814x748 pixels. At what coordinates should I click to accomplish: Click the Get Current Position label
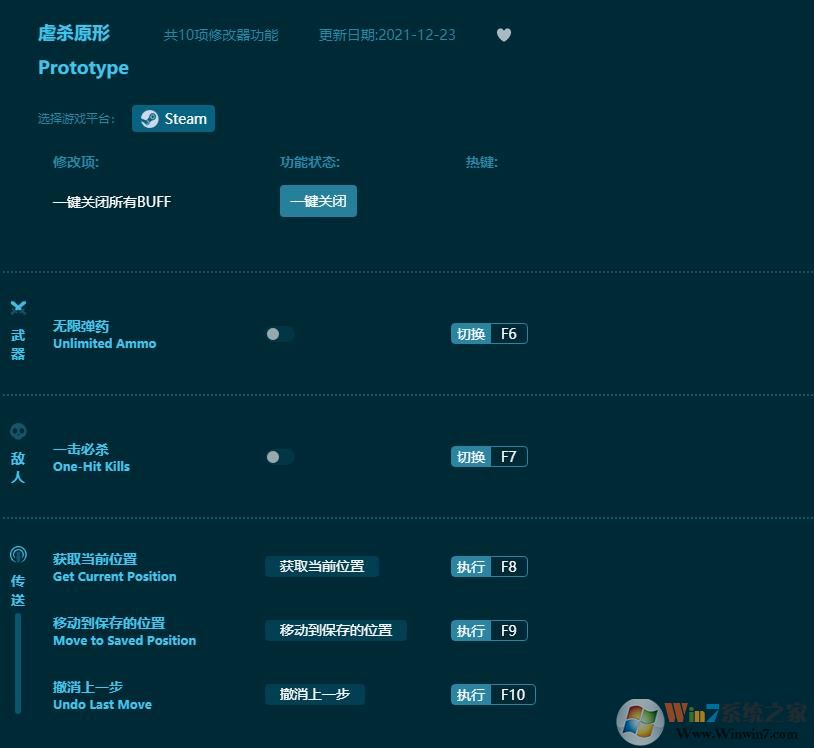(x=115, y=577)
